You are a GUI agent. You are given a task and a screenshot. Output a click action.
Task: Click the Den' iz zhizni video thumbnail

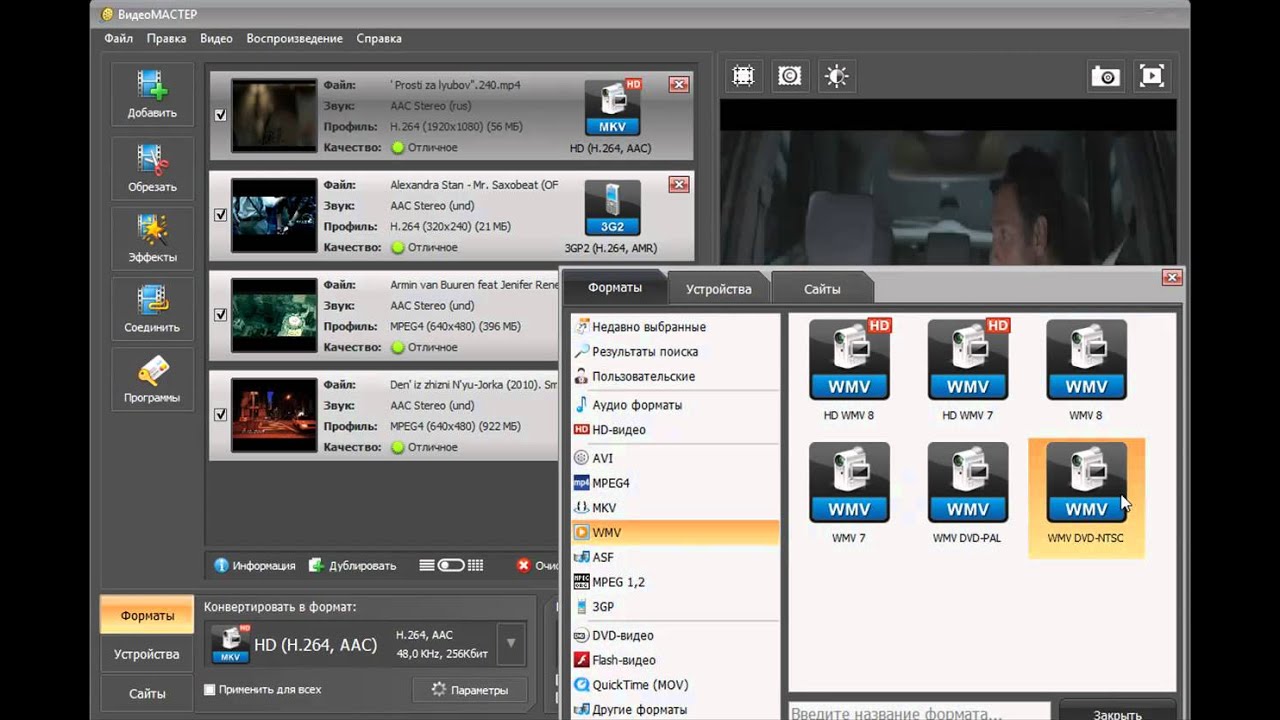click(x=274, y=415)
